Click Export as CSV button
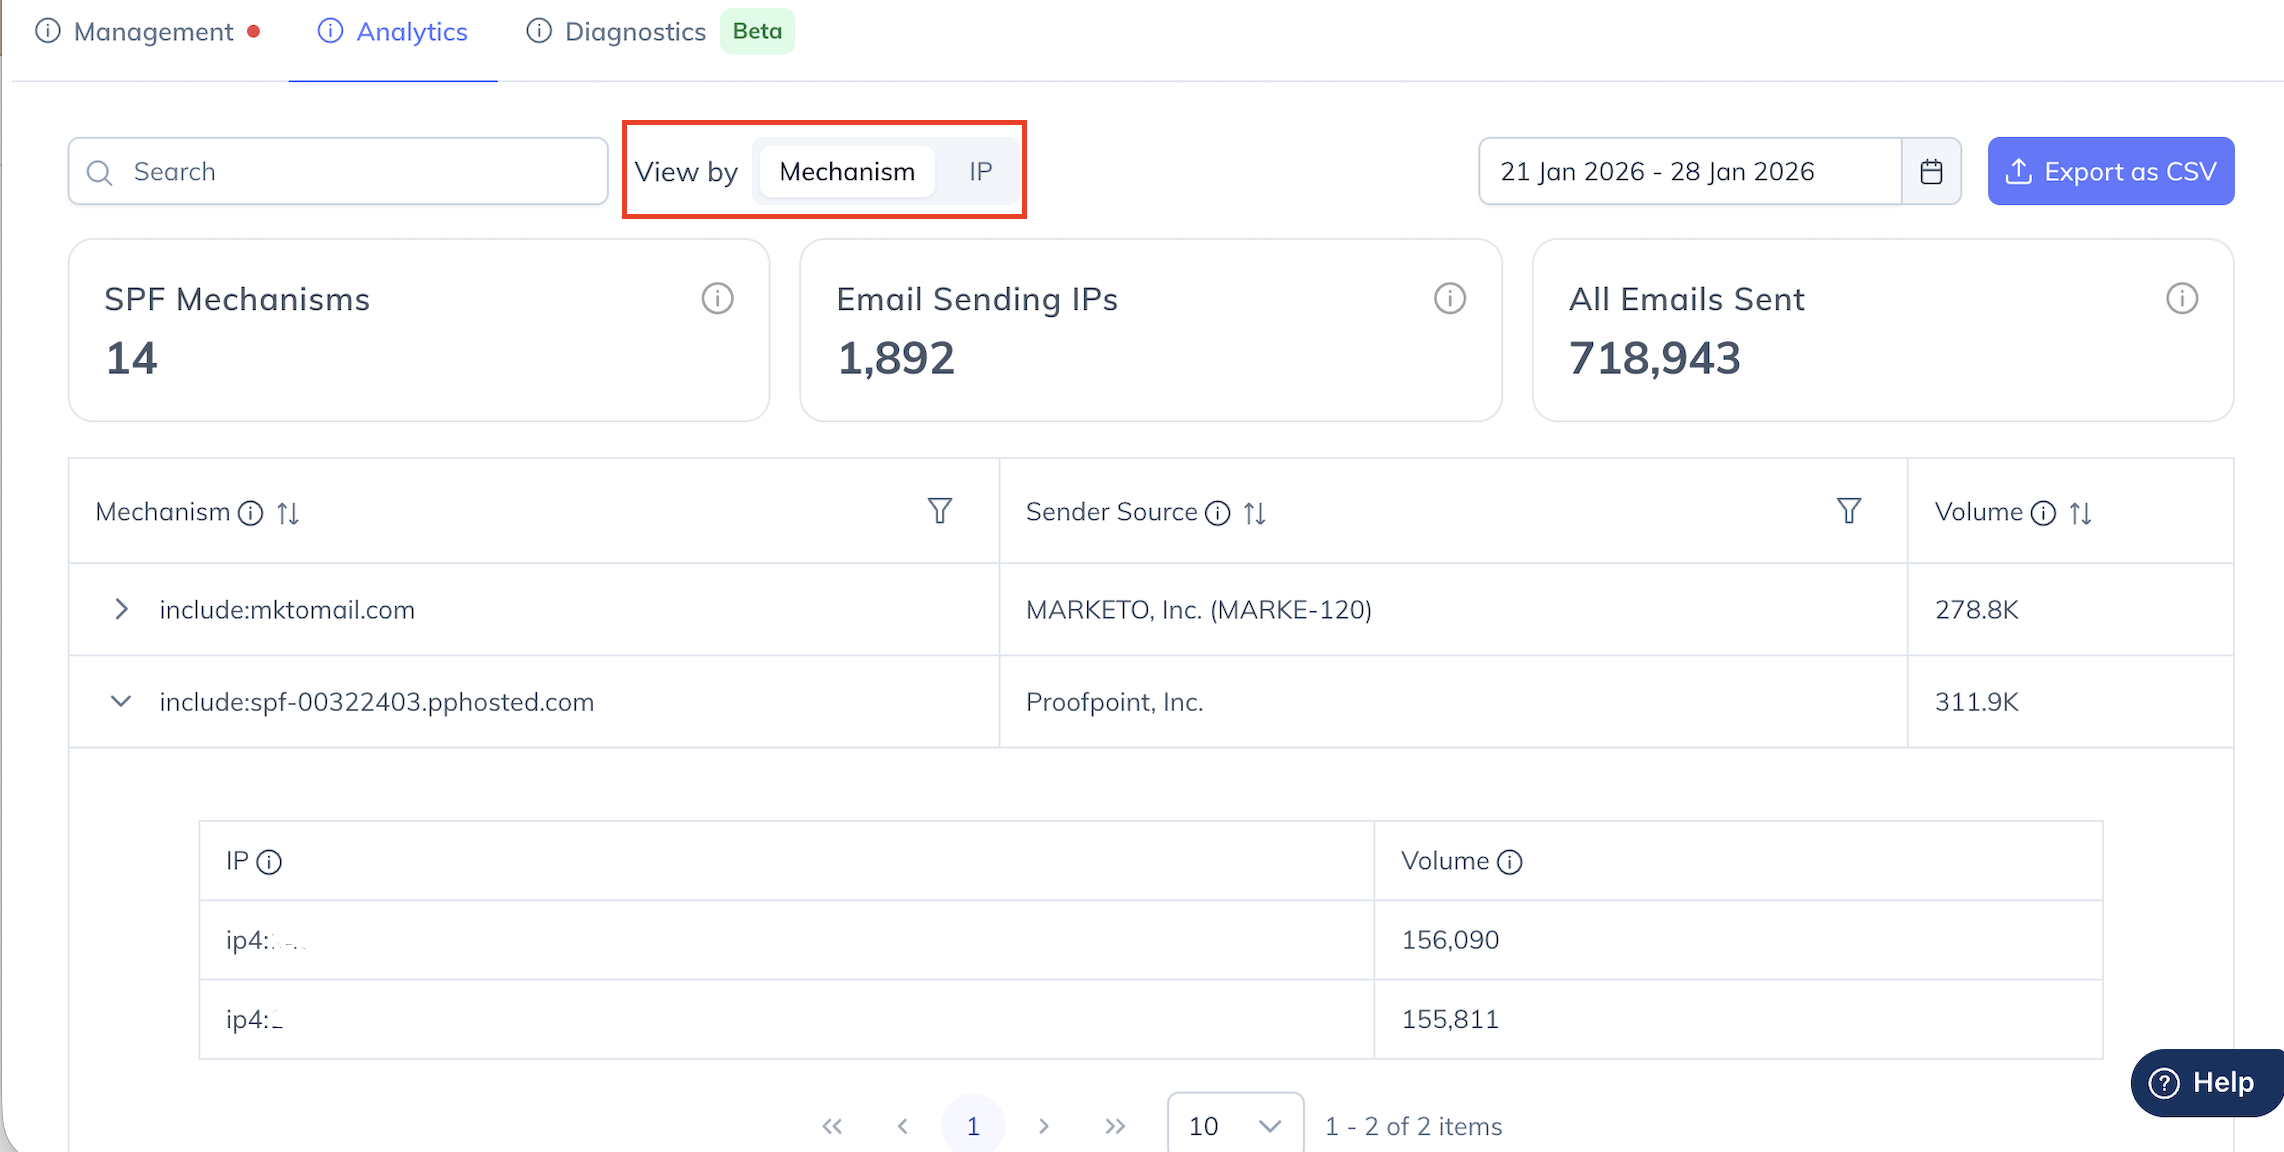 tap(2110, 172)
